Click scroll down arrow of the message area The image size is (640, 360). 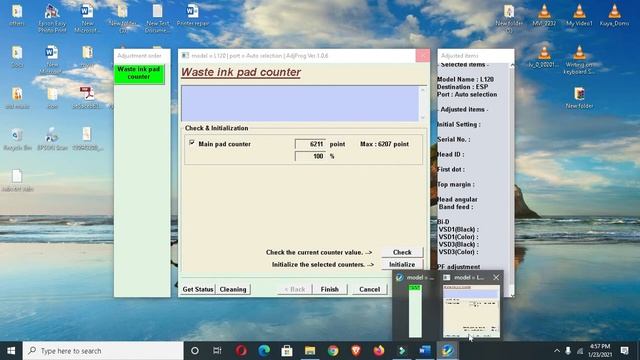423,118
